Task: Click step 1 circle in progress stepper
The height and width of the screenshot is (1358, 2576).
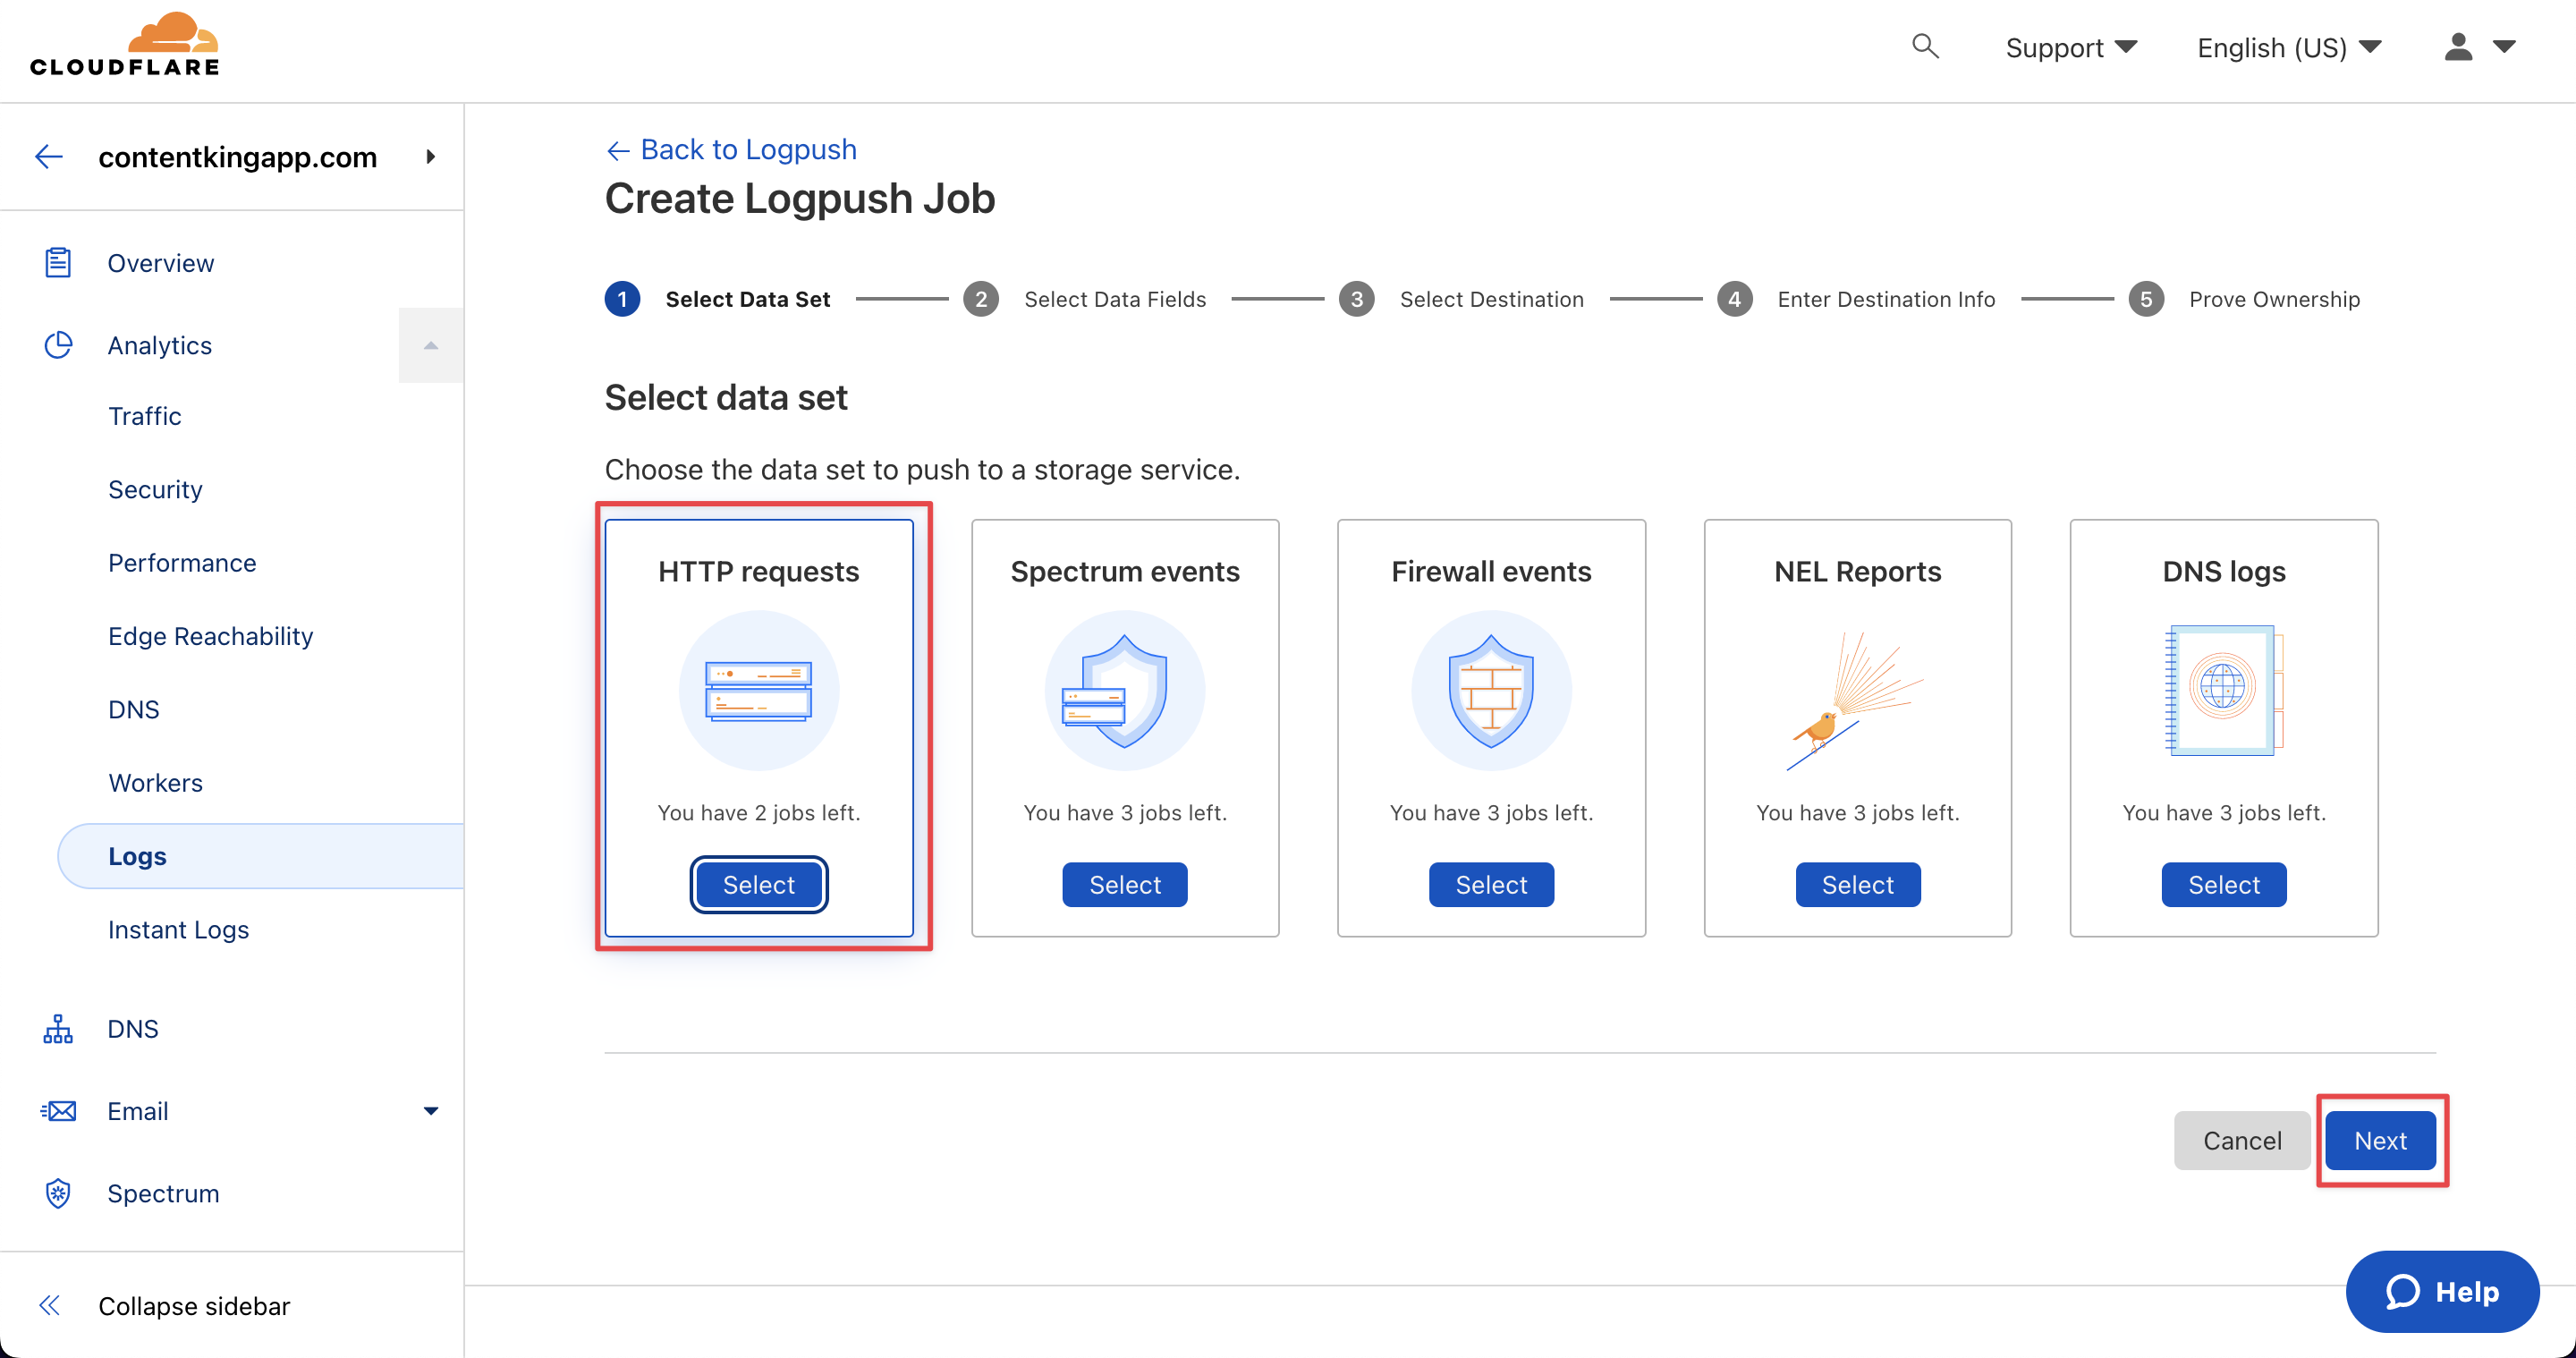Action: tap(622, 299)
